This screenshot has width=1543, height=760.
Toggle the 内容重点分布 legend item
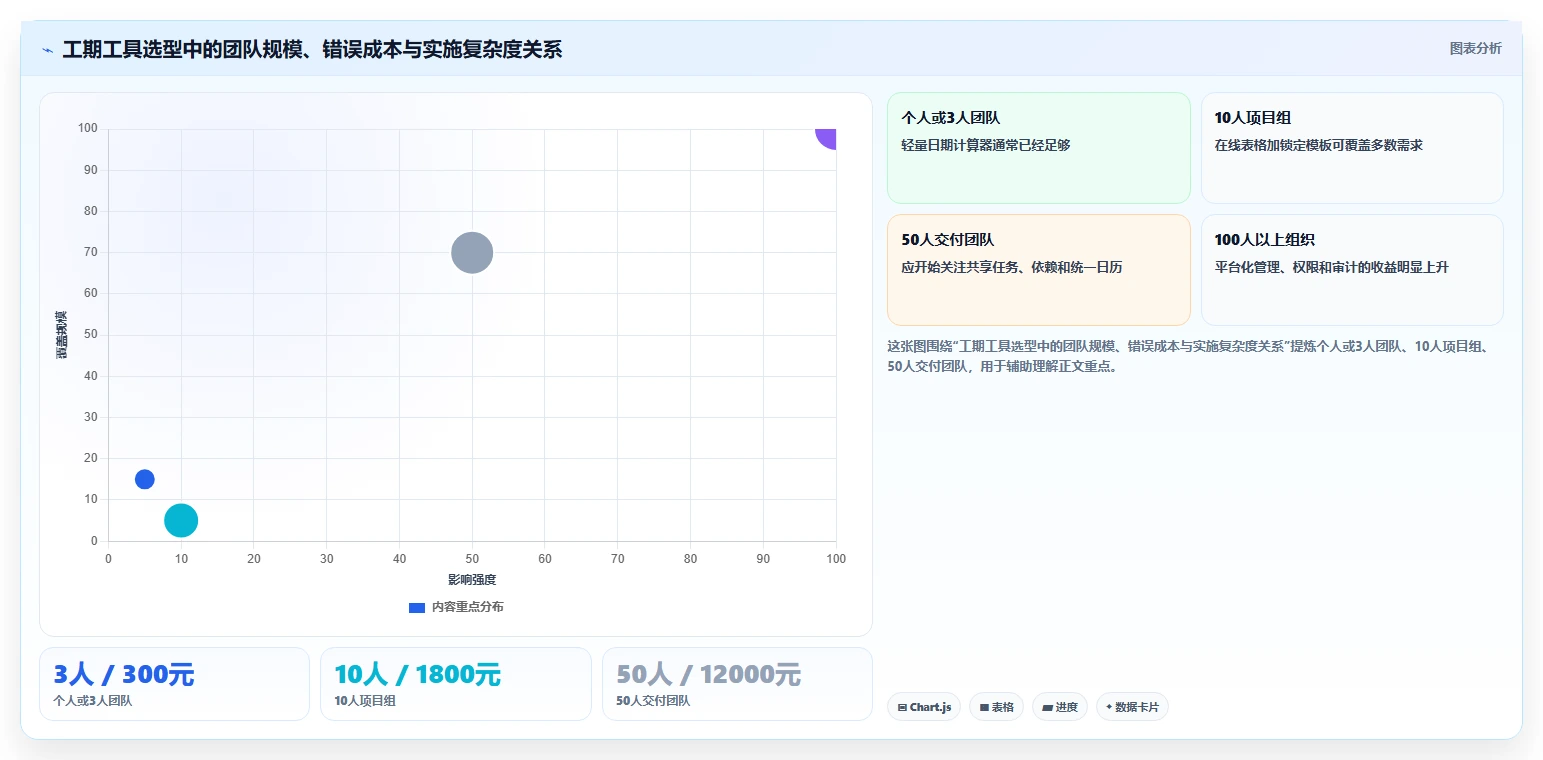click(456, 607)
